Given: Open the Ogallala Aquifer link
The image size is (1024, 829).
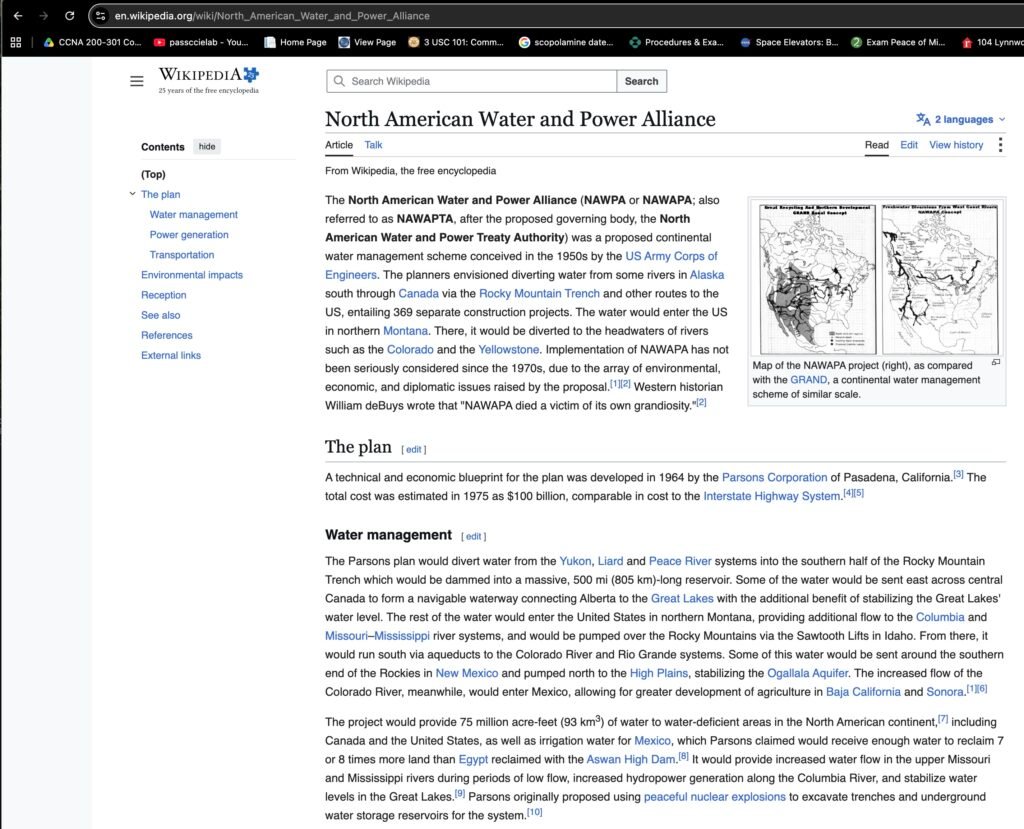Looking at the screenshot, I should pos(807,674).
